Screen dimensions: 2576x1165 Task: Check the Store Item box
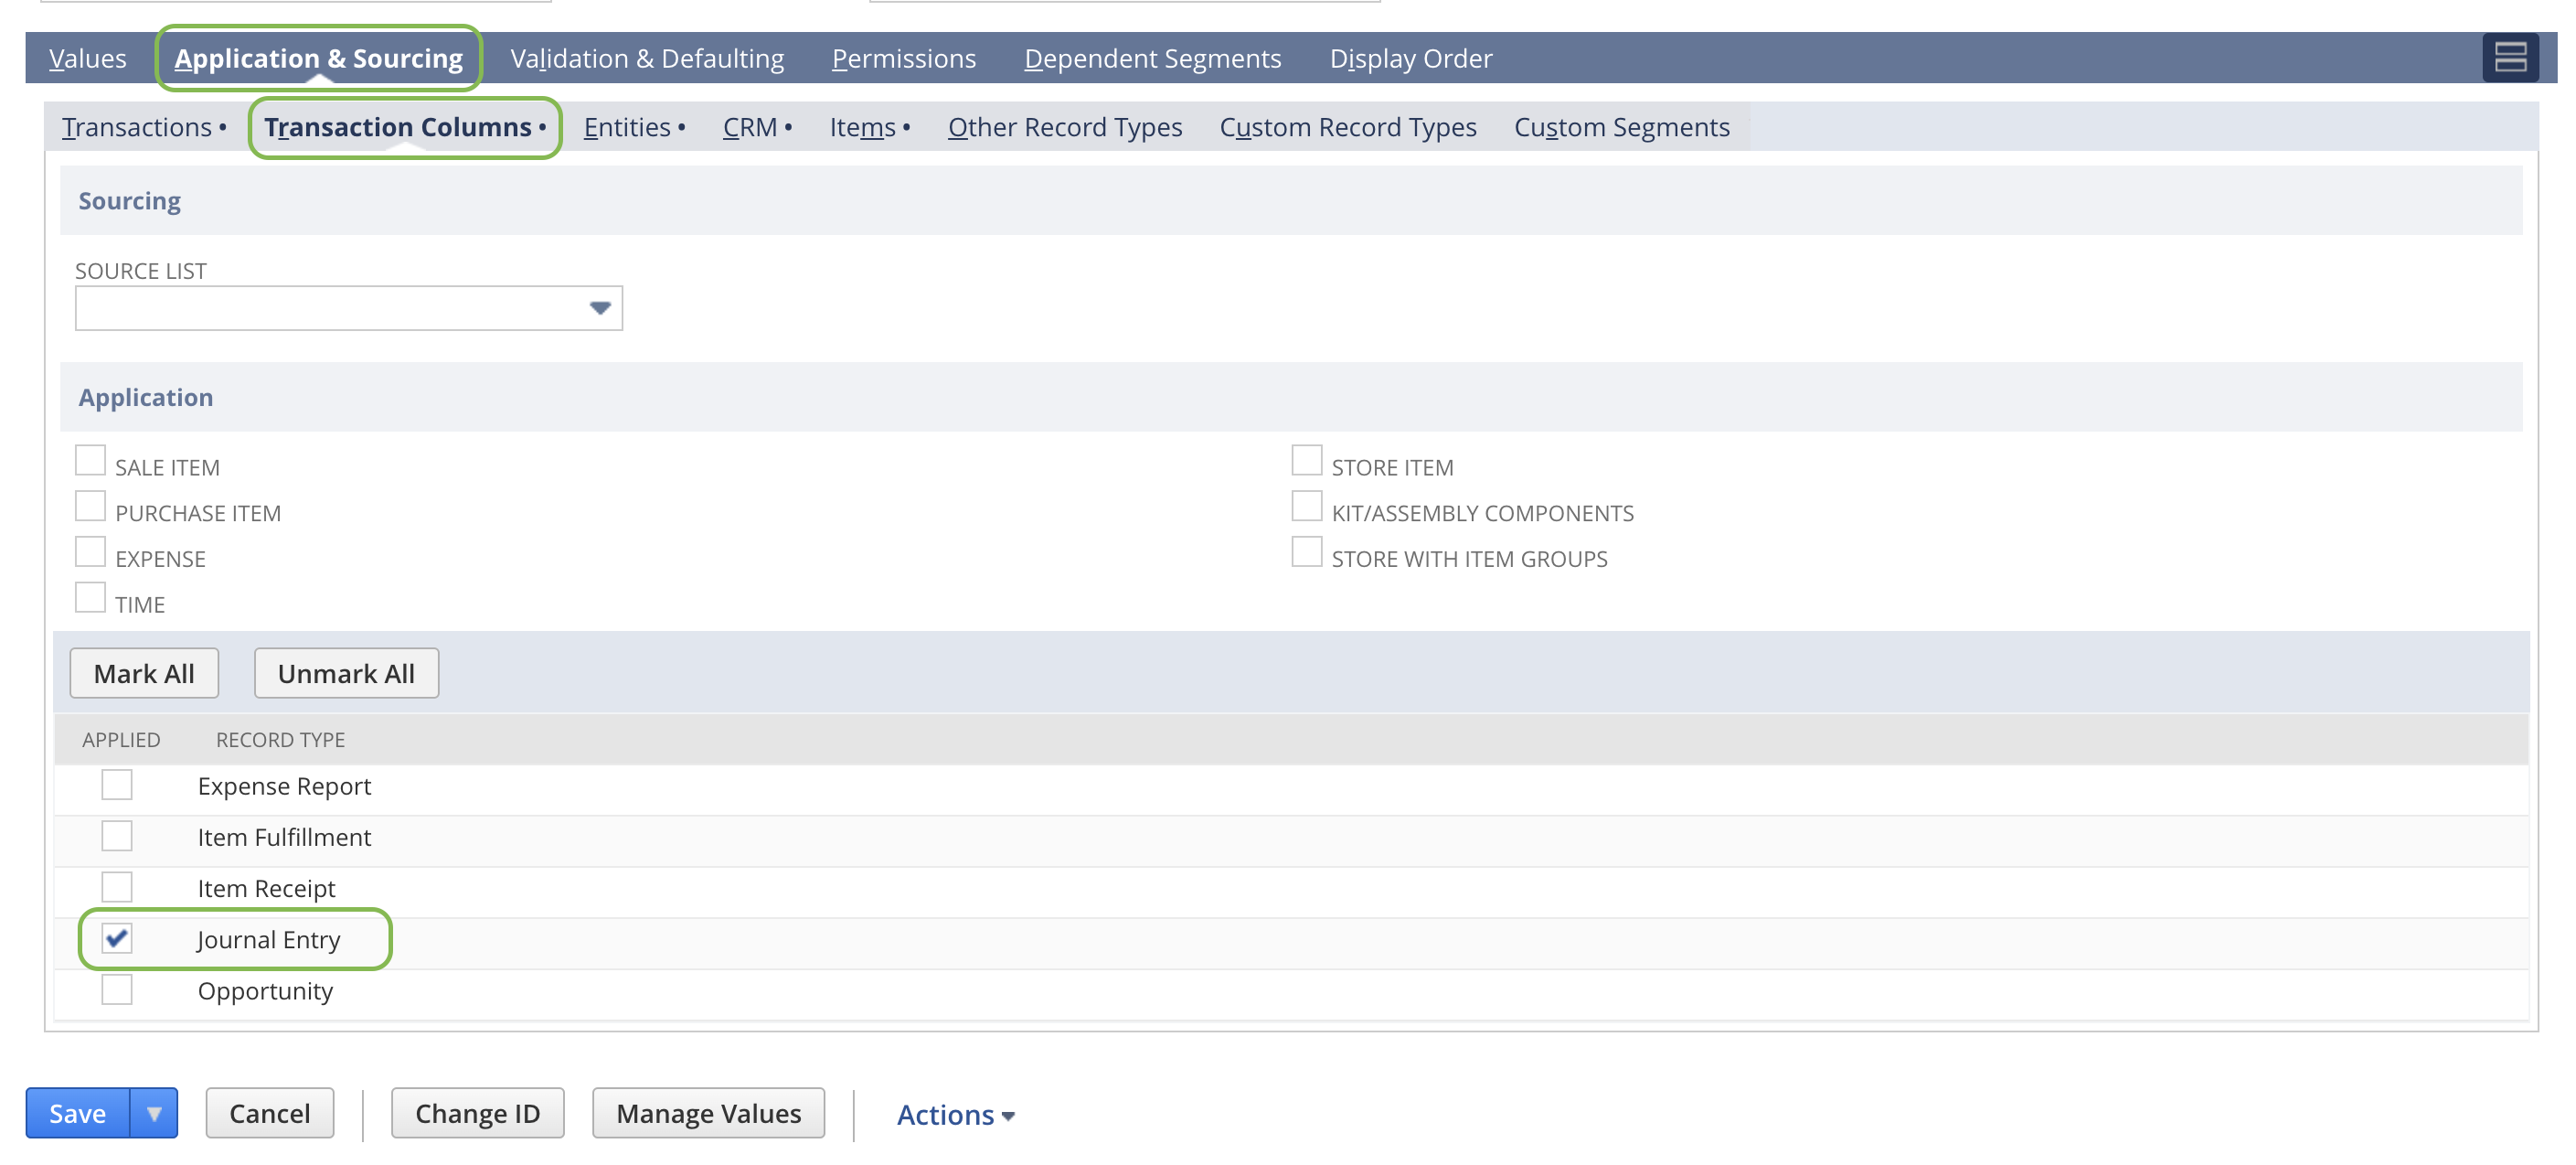tap(1306, 461)
